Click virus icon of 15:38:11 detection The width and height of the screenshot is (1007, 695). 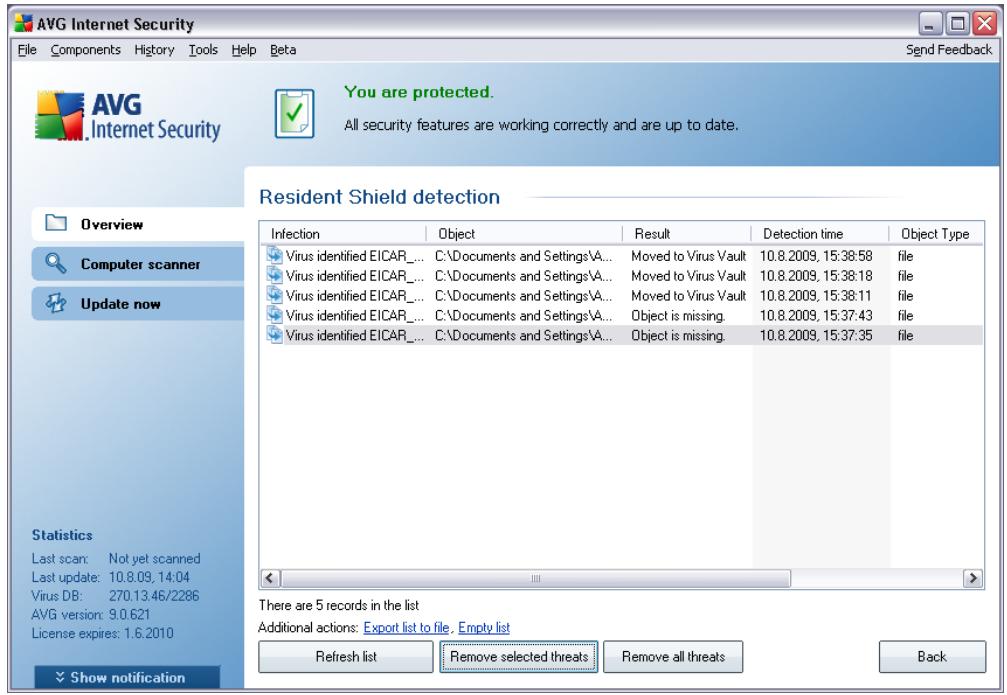pyautogui.click(x=275, y=295)
